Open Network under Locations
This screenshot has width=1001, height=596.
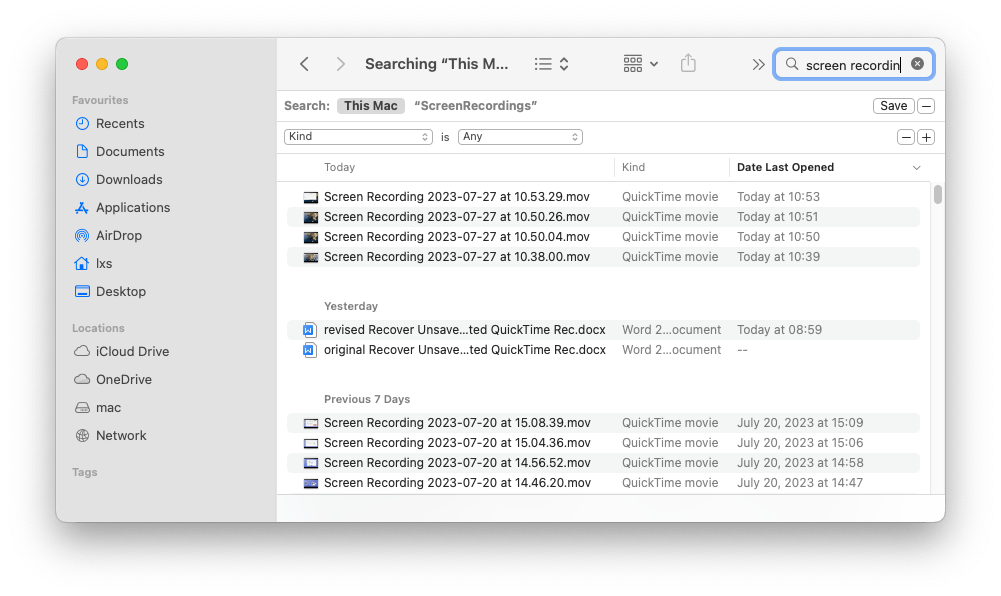(119, 435)
